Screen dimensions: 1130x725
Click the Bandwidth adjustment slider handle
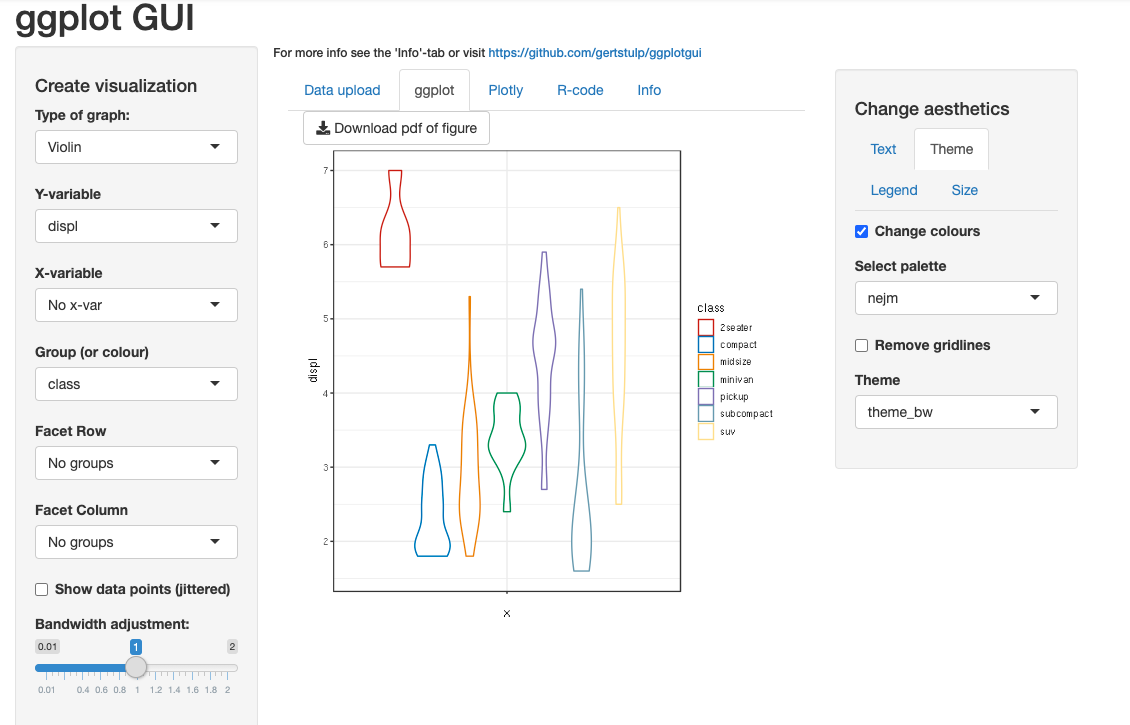[x=137, y=668]
